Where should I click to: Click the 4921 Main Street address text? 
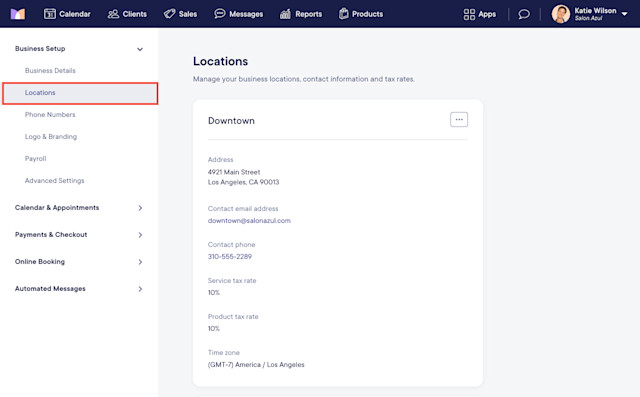[x=234, y=172]
